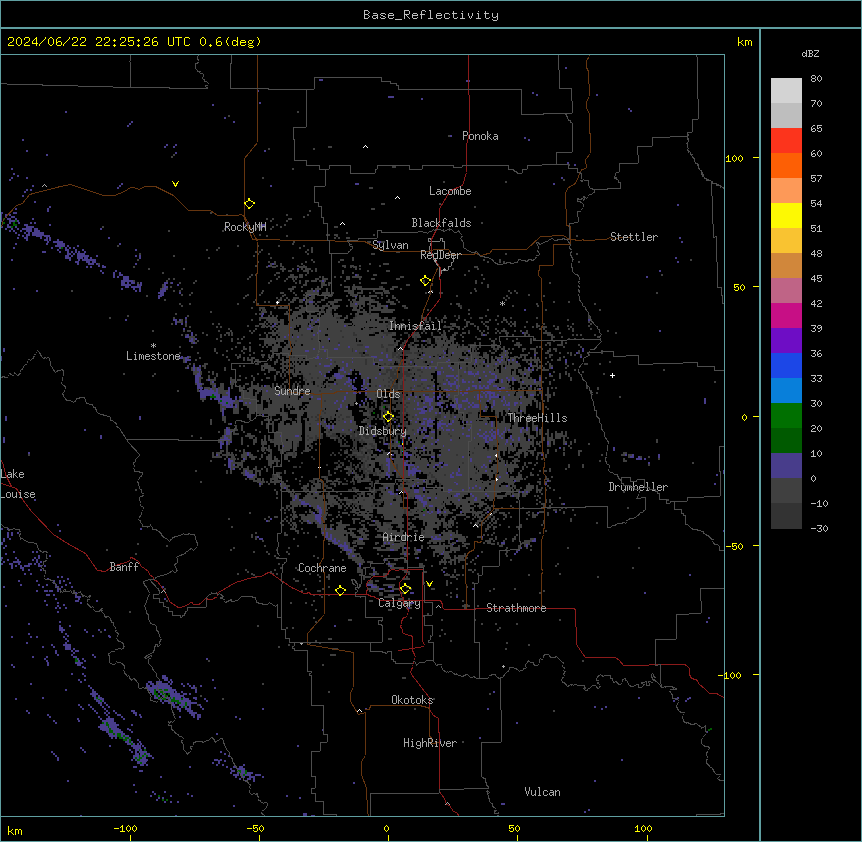Click the blue 36 dBZ legend swatch
The width and height of the screenshot is (862, 842).
click(x=786, y=365)
